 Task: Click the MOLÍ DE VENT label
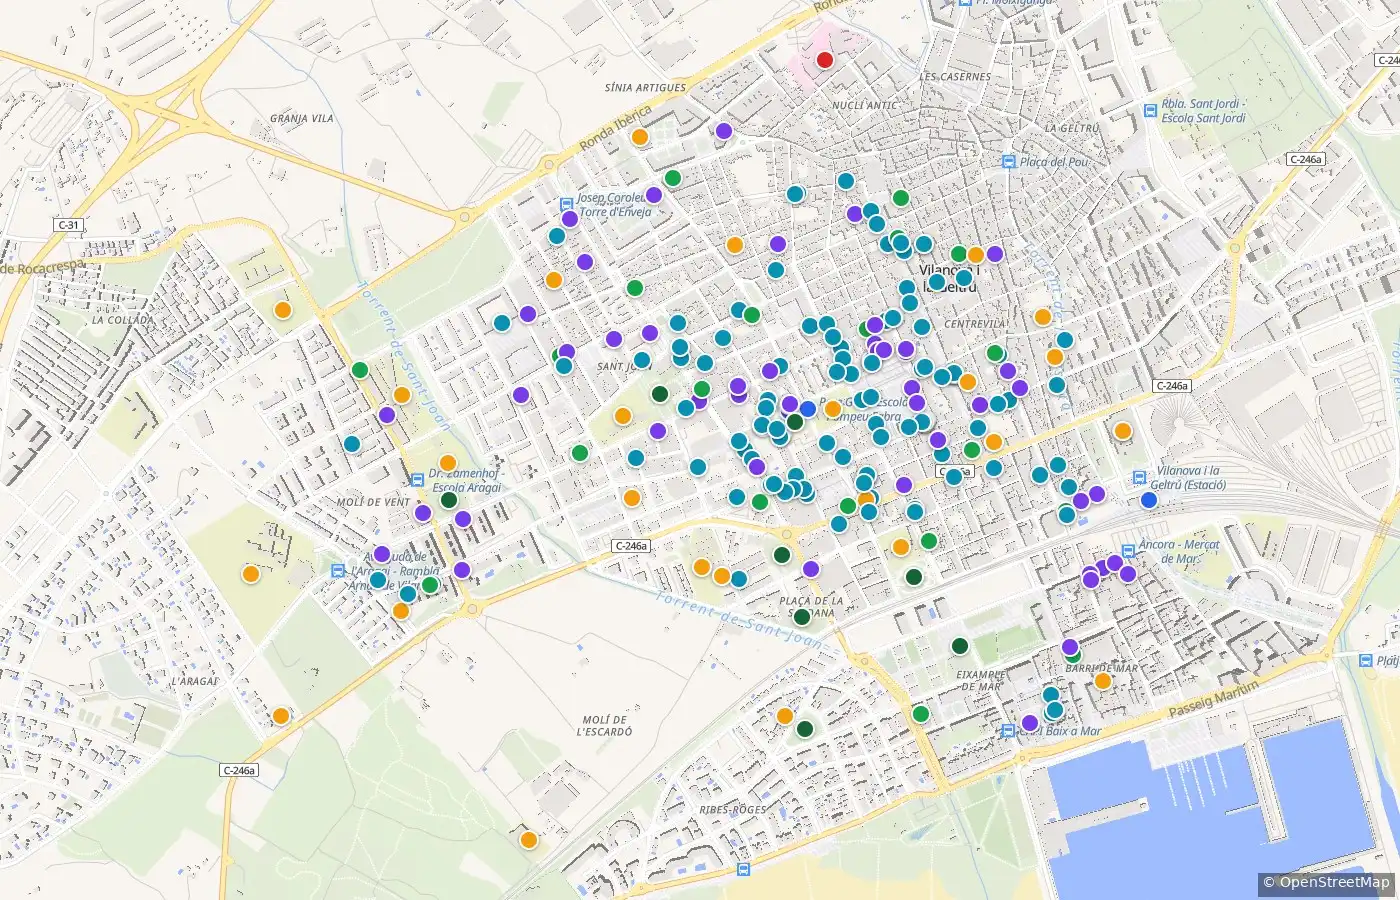coord(373,502)
